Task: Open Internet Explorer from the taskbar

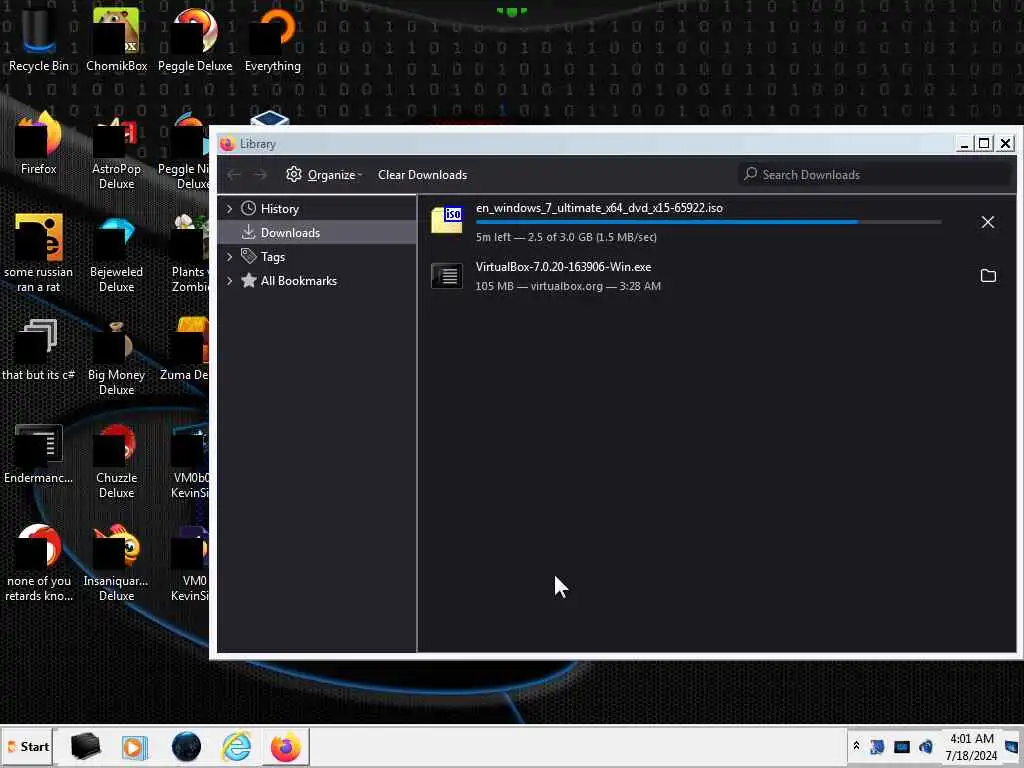Action: pos(236,746)
